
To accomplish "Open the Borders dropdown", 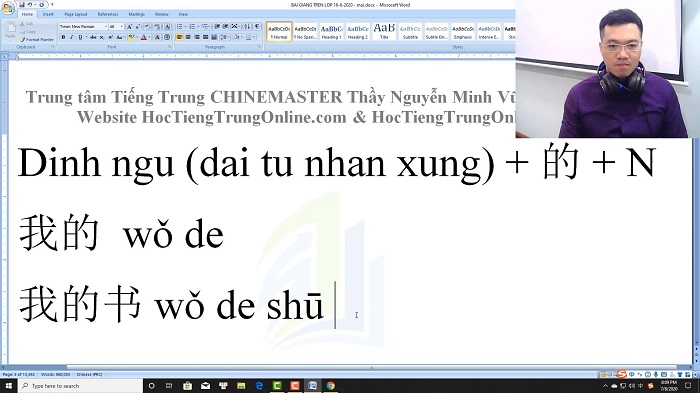I will [254, 37].
